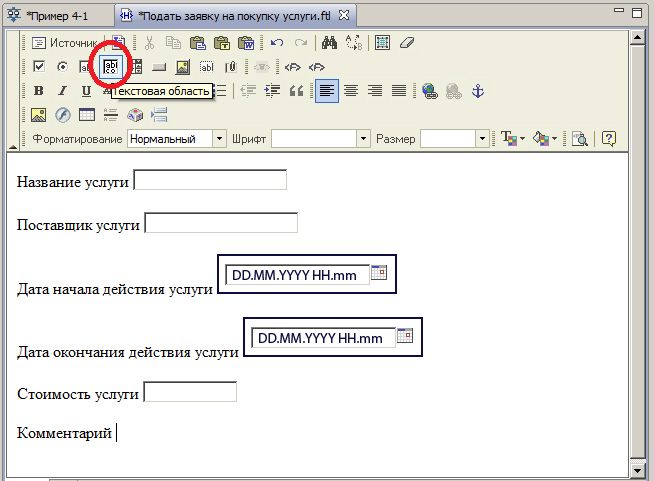
Task: Increase indent with the indent icon
Action: pos(272,91)
